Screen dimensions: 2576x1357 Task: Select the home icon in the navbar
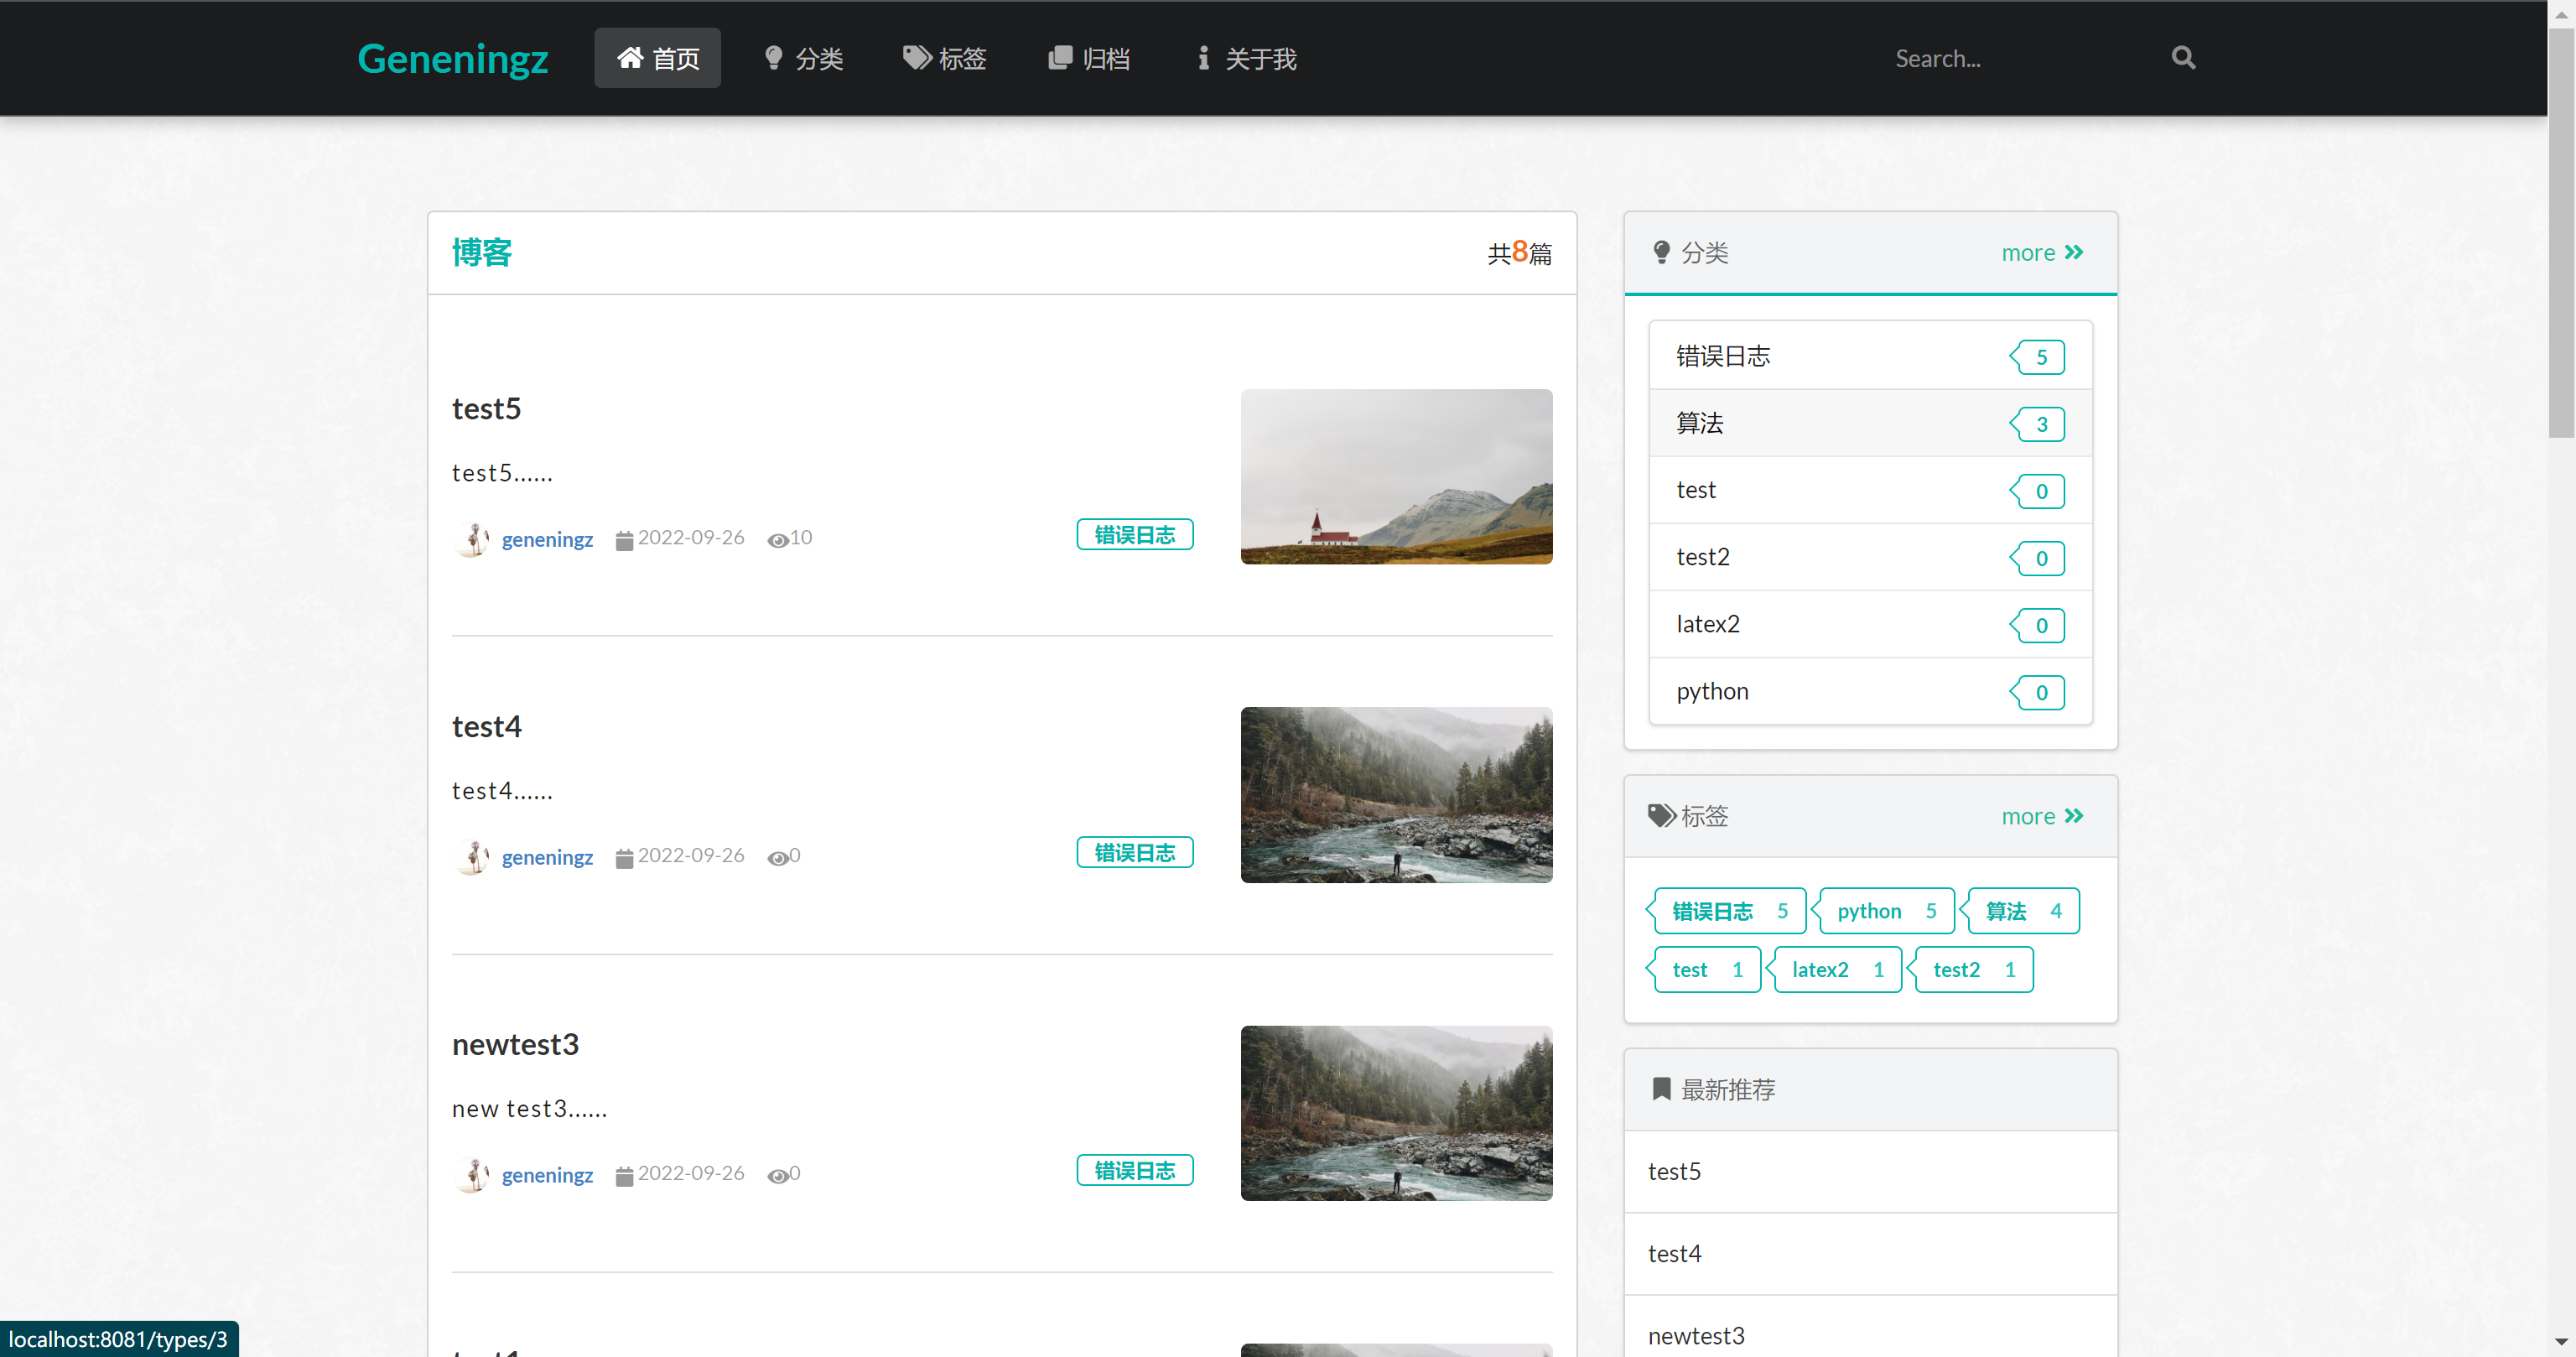(x=631, y=57)
